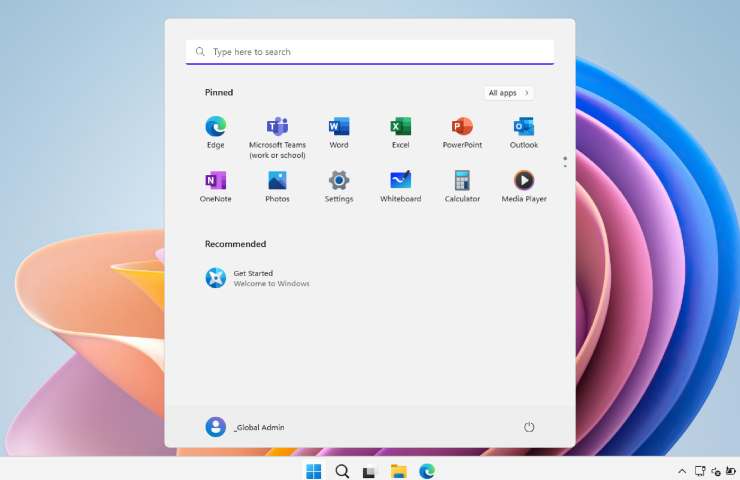Viewport: 740px width, 480px height.
Task: Launch Outlook
Action: [x=524, y=133]
